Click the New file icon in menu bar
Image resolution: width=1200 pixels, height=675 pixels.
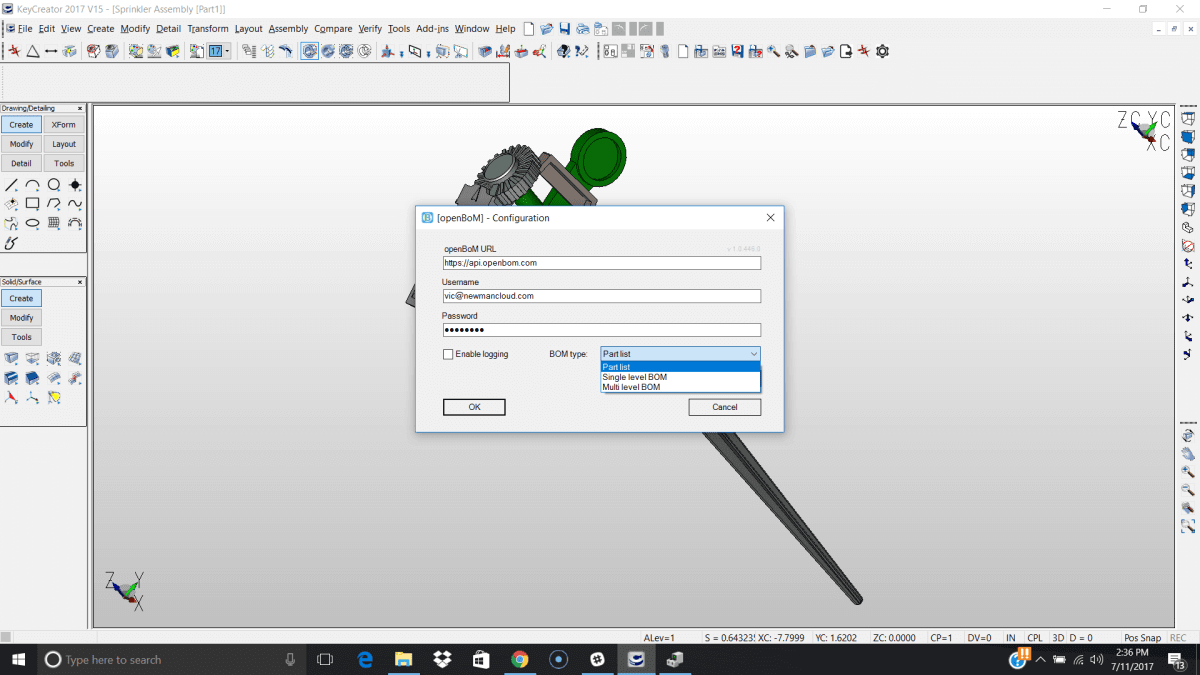530,29
